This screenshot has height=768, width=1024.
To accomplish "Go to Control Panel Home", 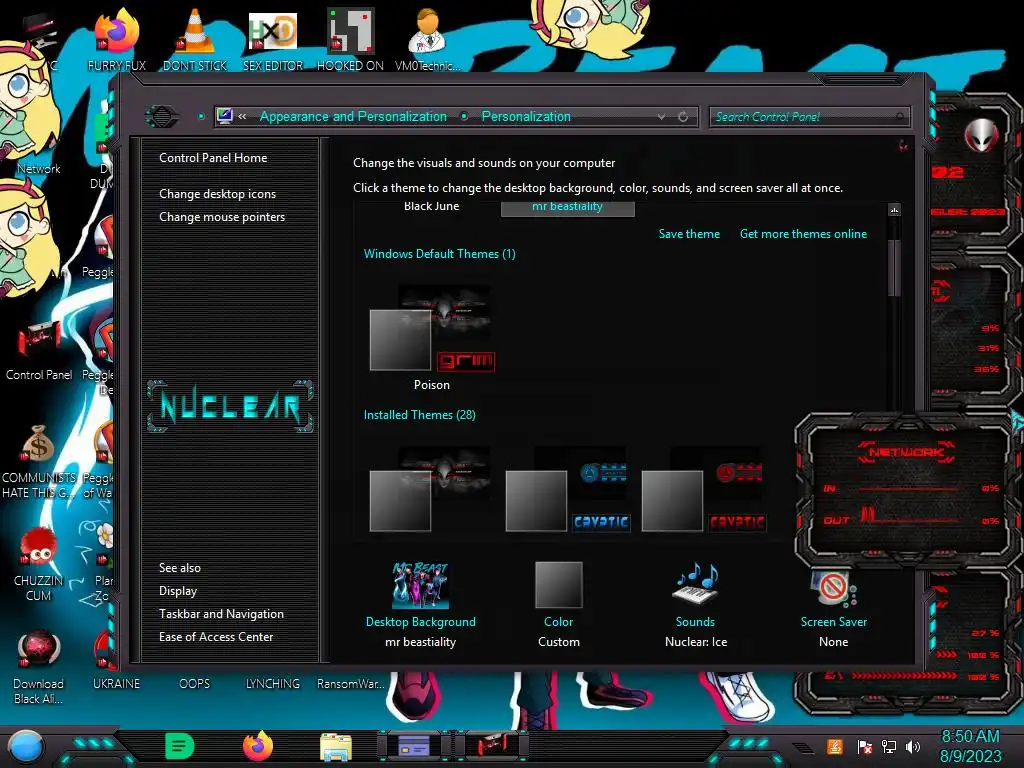I will (x=213, y=157).
